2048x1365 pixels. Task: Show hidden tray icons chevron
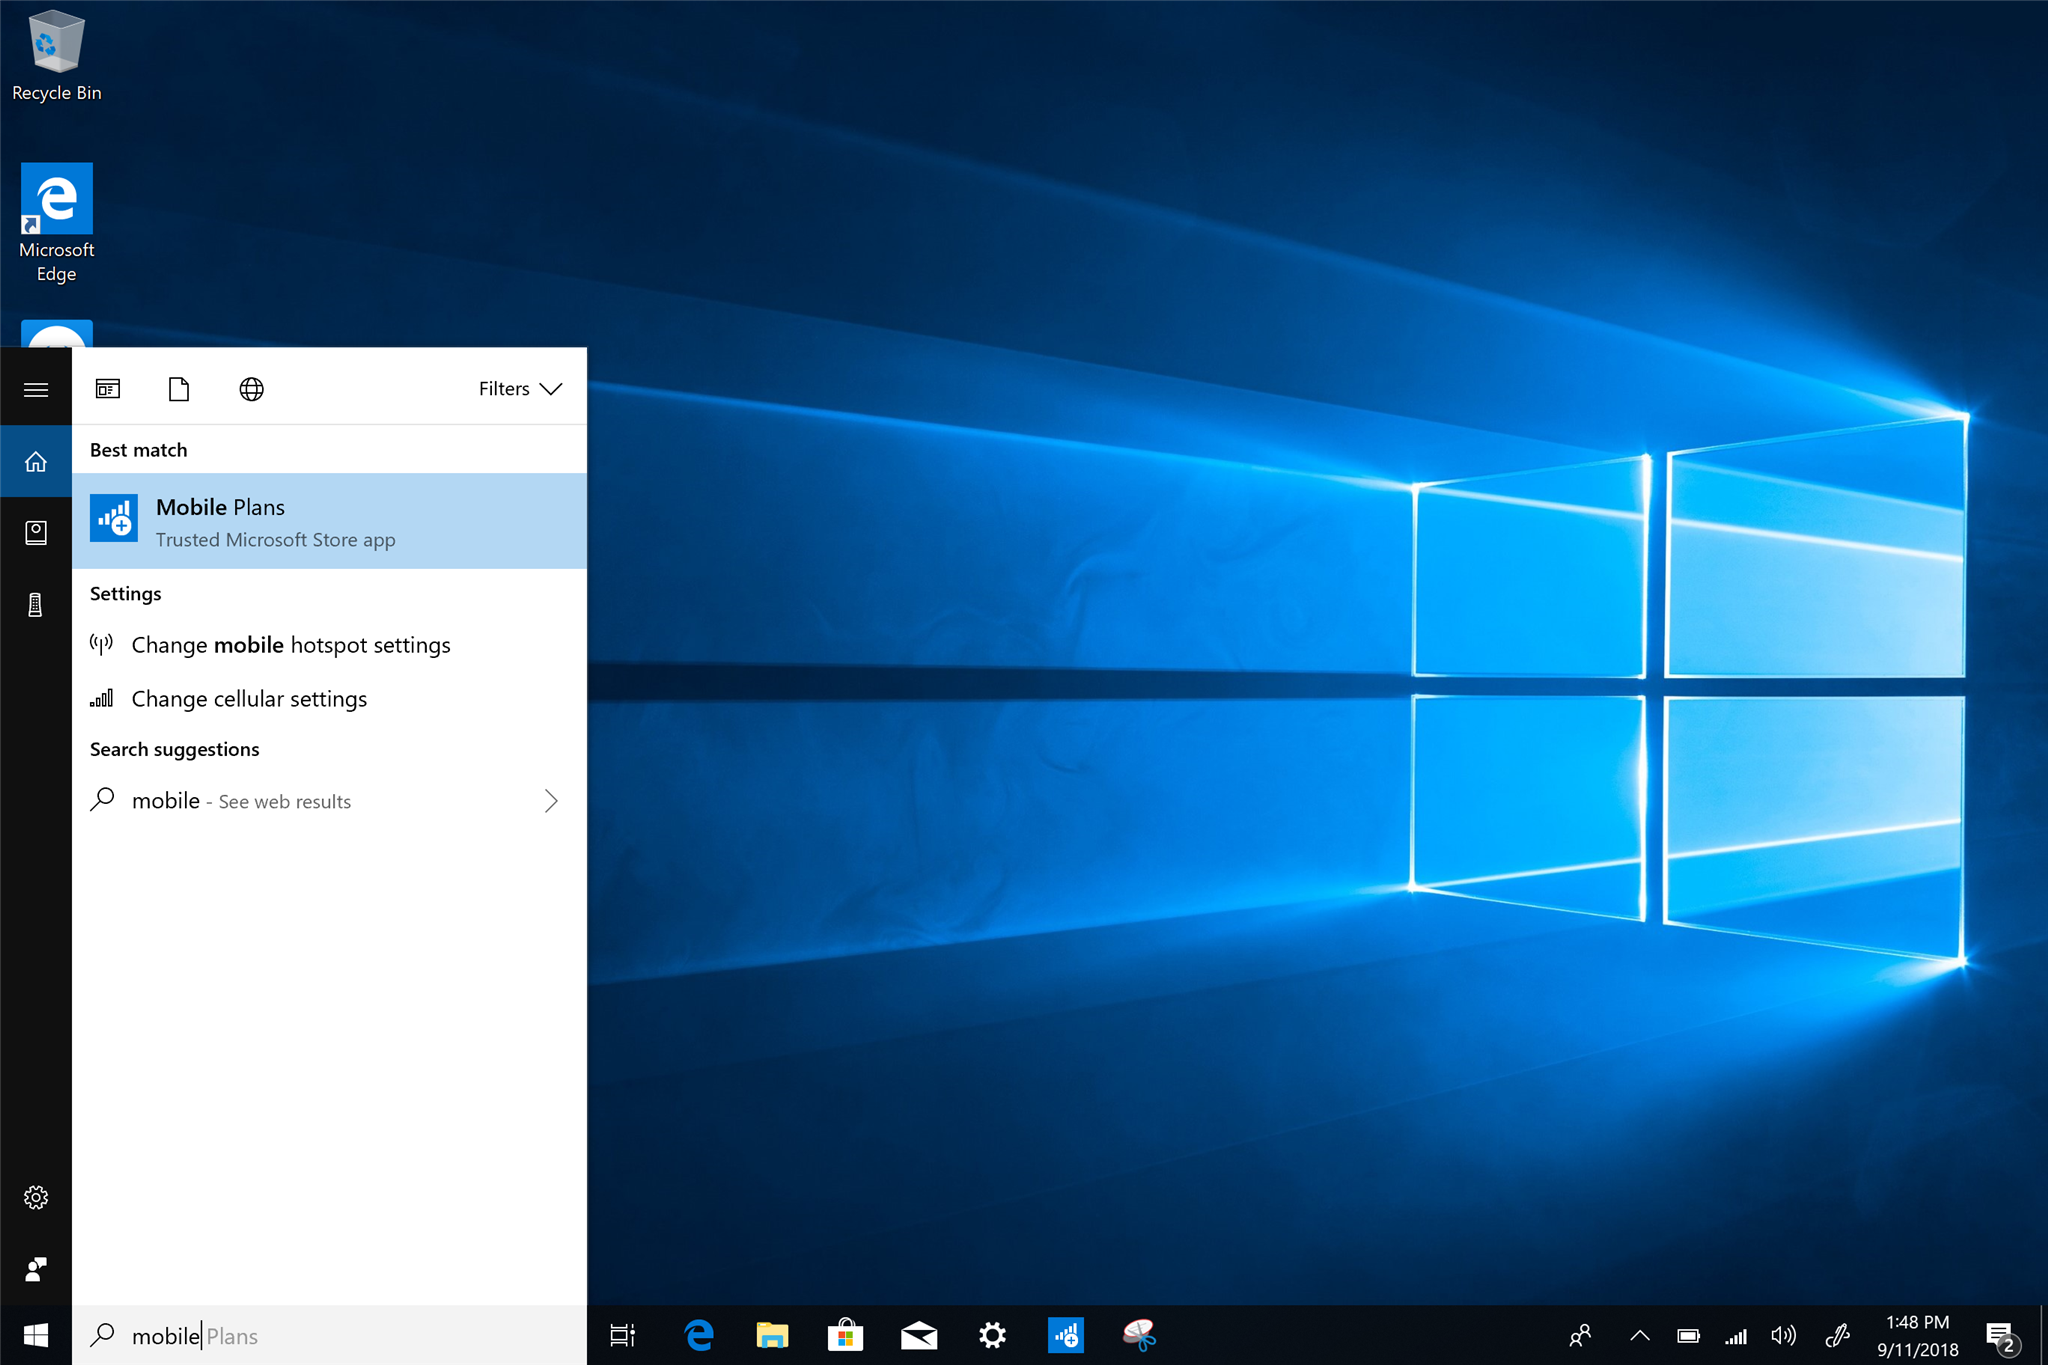click(1640, 1336)
